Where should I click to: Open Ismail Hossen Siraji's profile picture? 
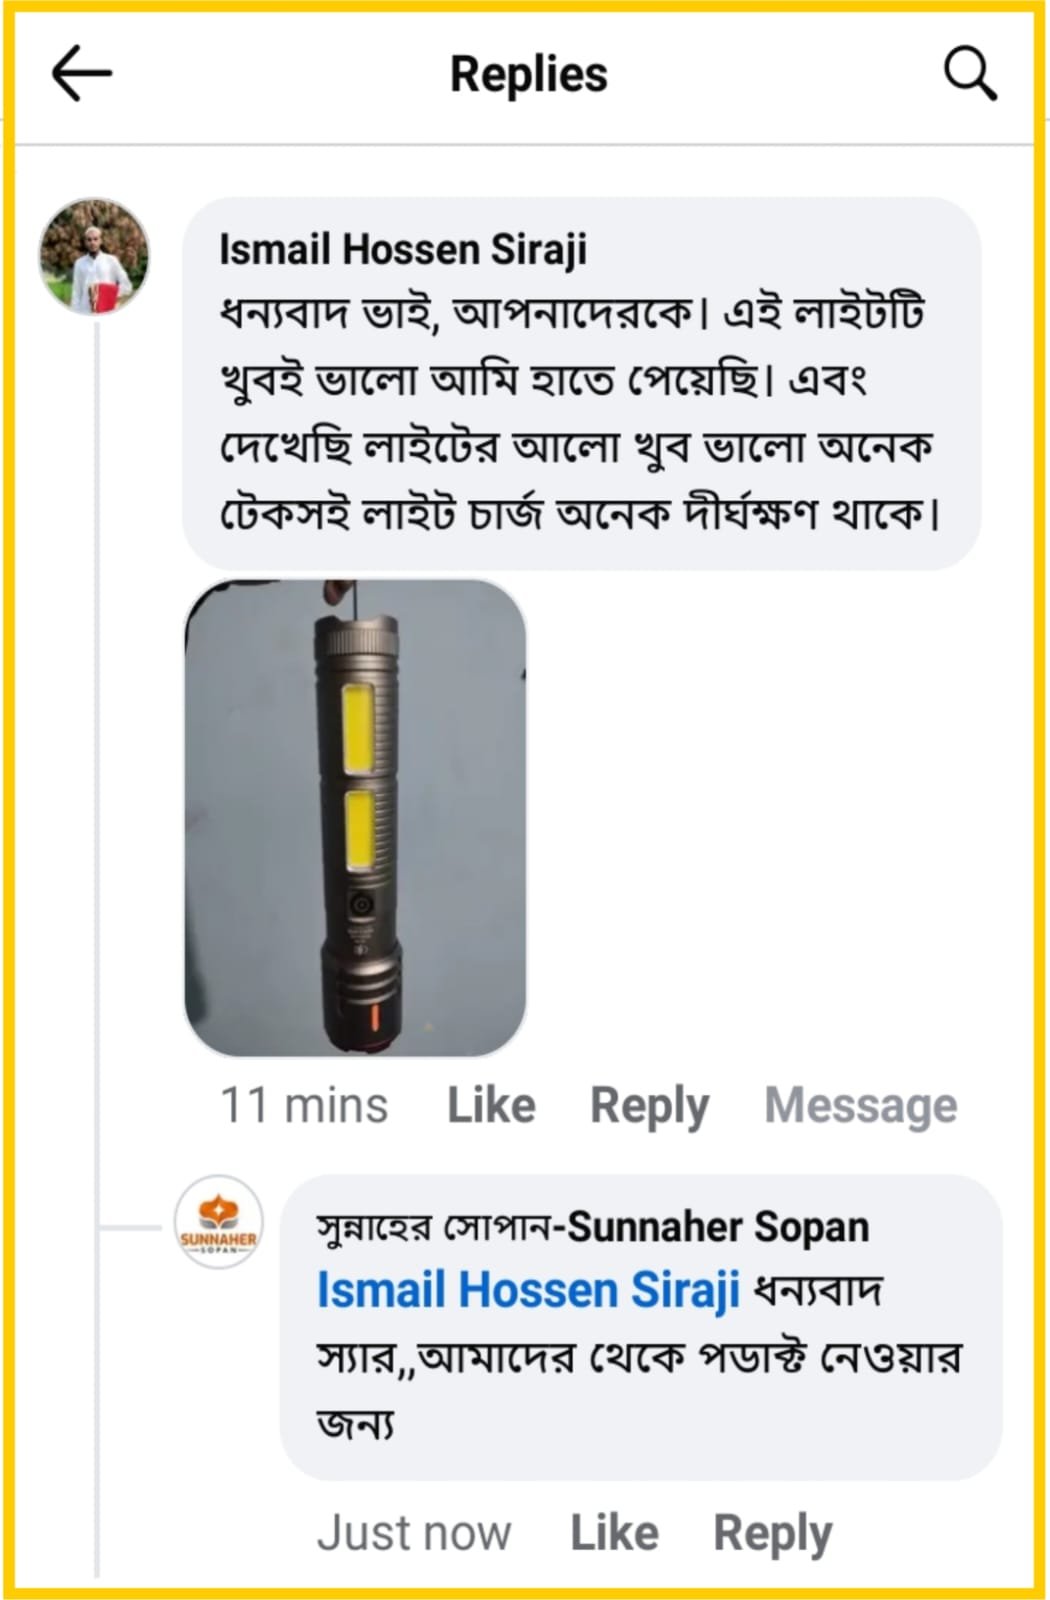coord(95,256)
